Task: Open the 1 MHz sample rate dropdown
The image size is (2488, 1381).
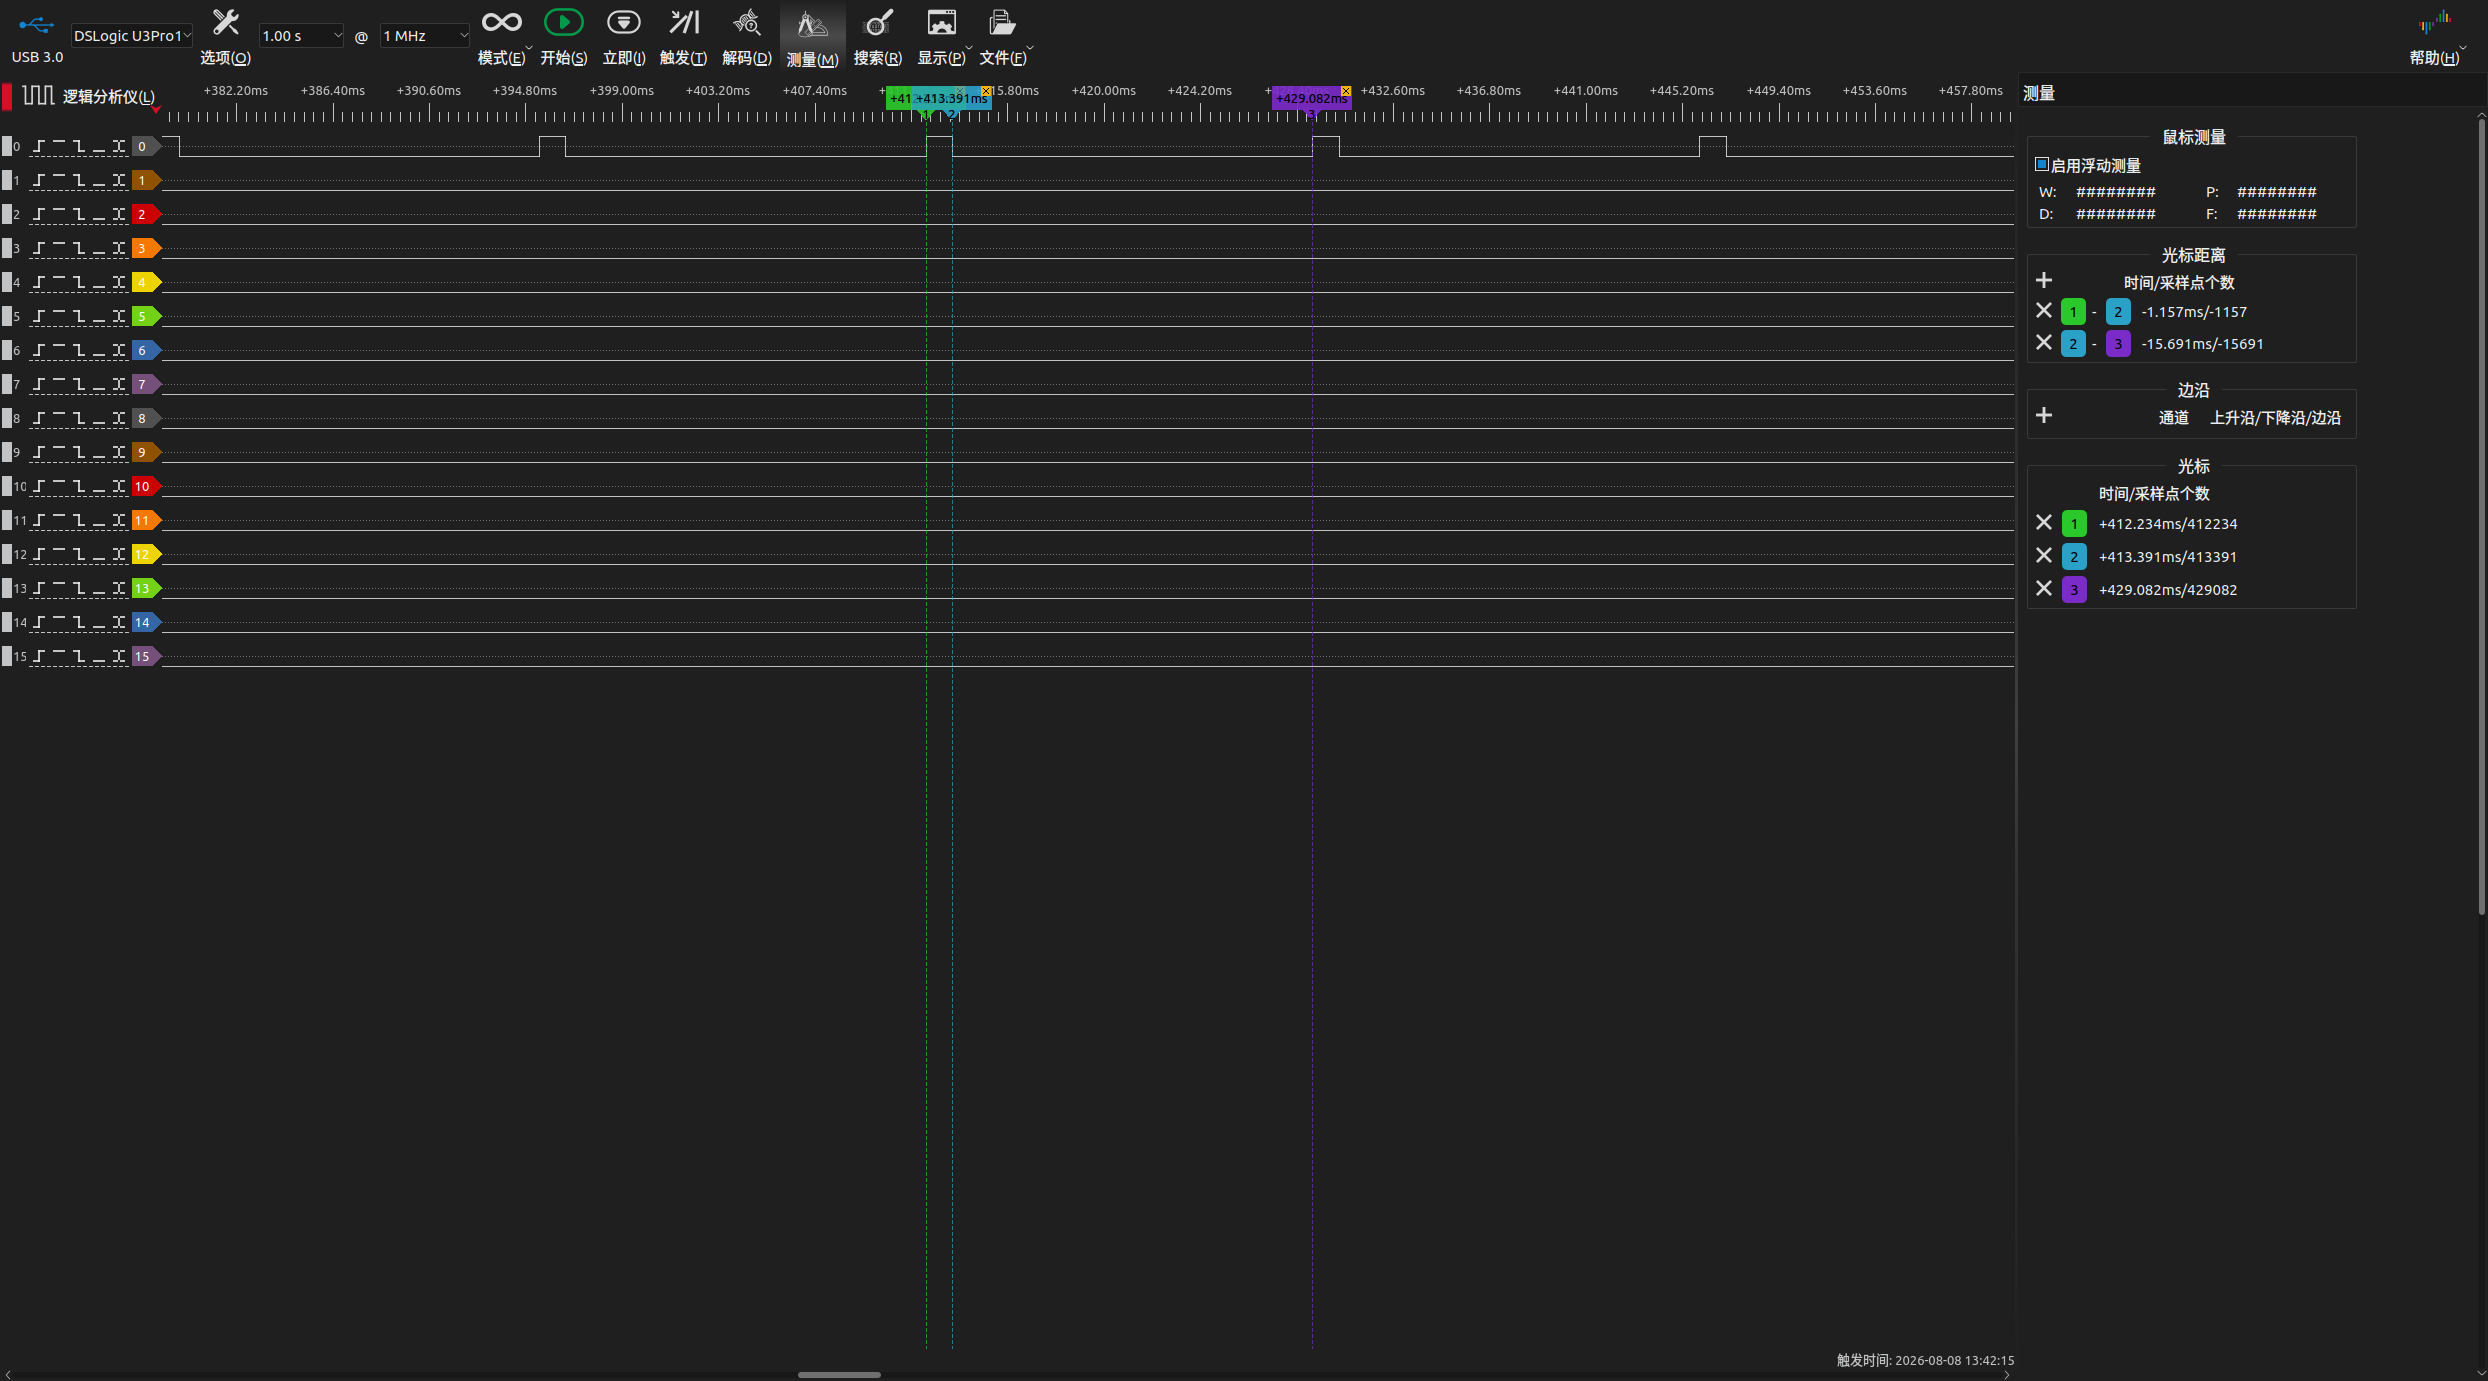Action: (x=424, y=36)
